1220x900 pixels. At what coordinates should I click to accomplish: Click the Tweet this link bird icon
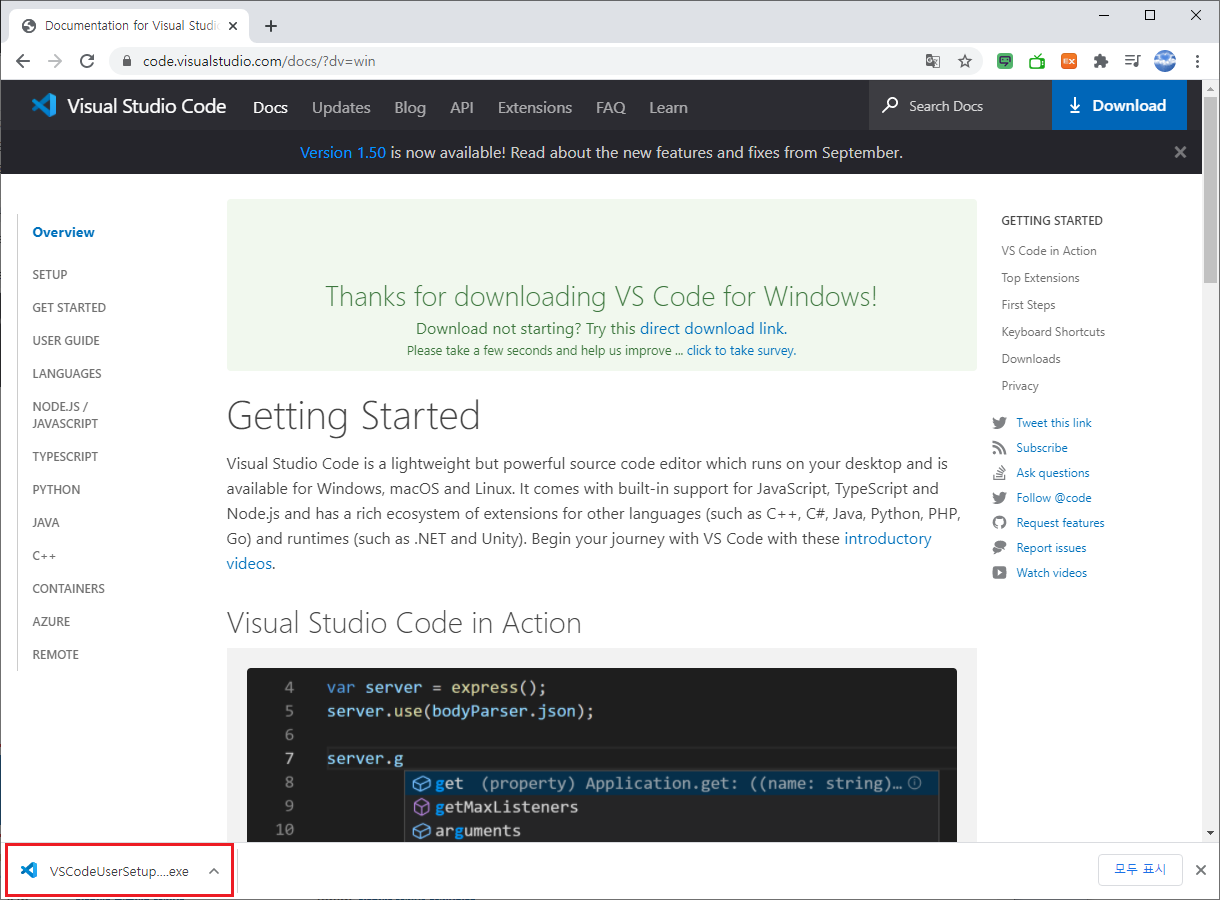coord(999,423)
